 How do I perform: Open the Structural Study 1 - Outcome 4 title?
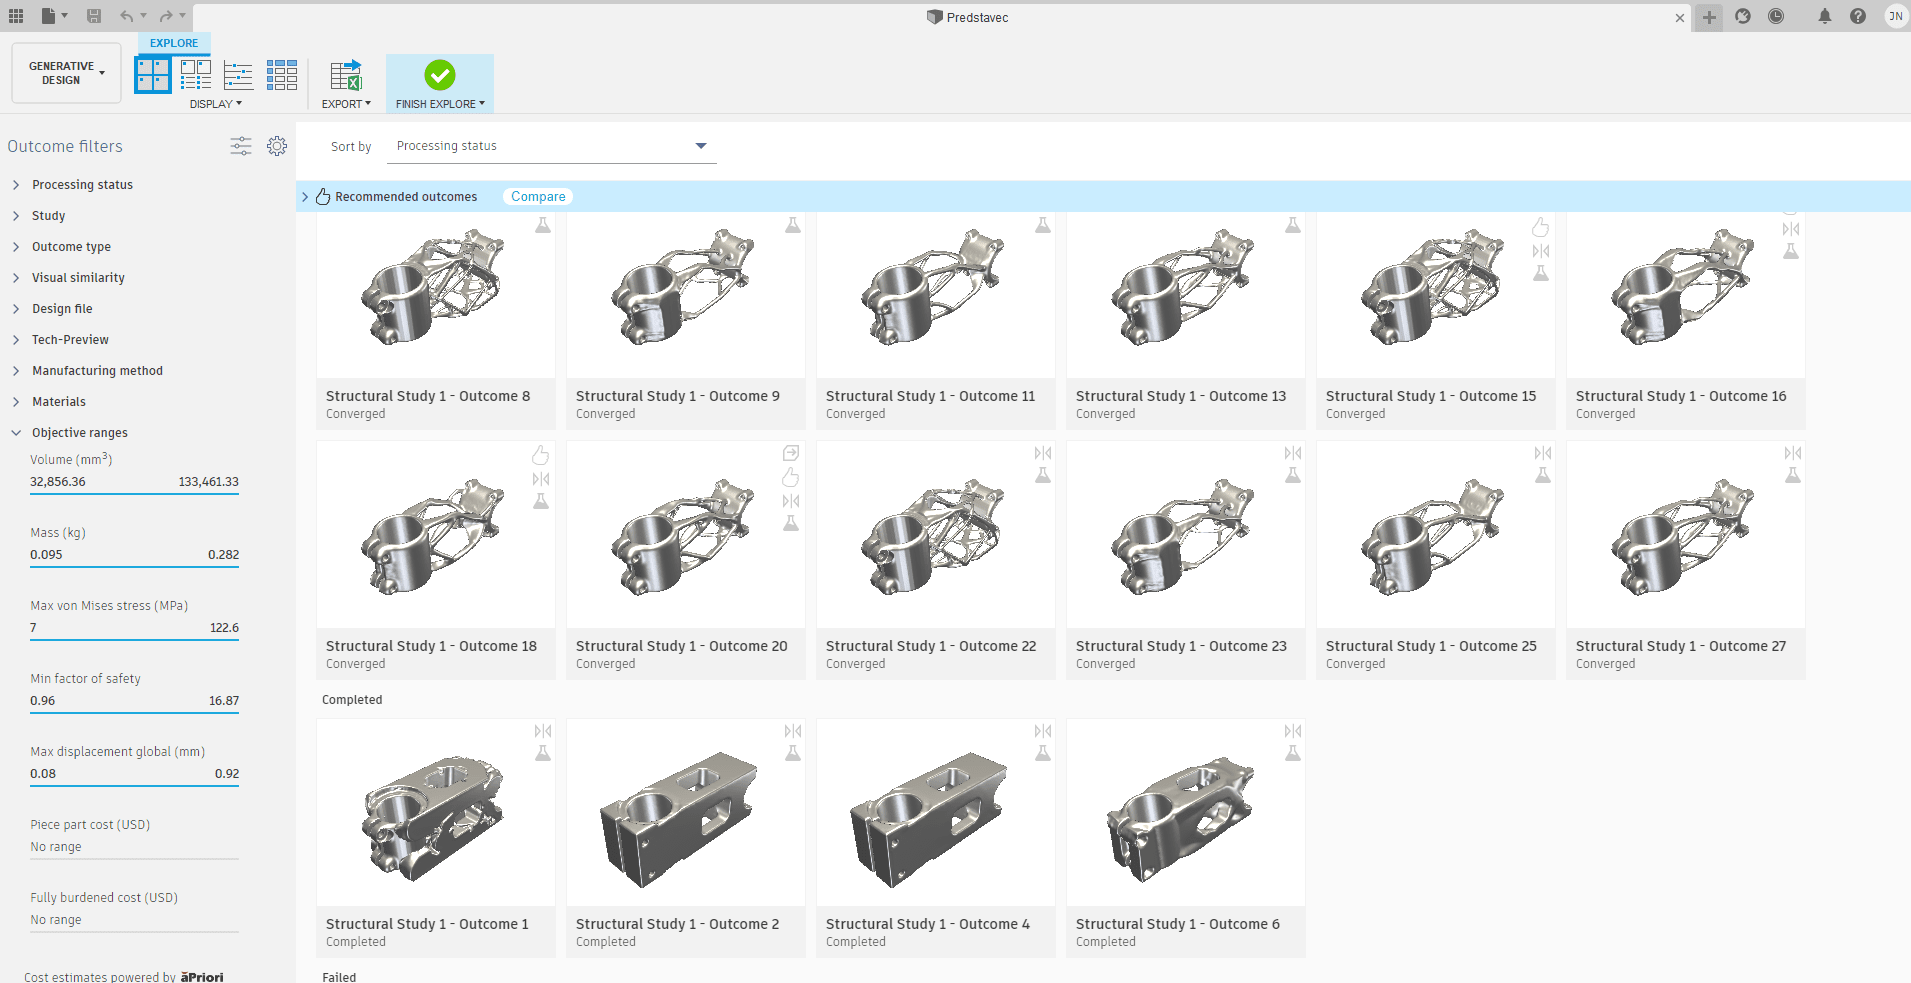[927, 924]
